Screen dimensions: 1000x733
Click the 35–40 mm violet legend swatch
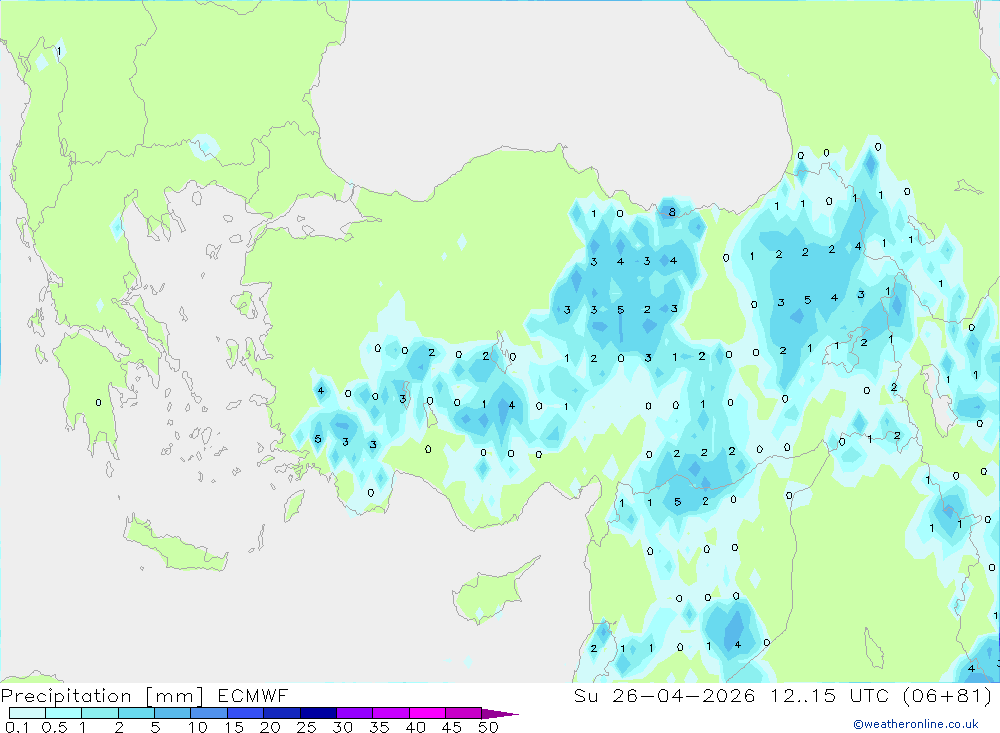click(391, 713)
